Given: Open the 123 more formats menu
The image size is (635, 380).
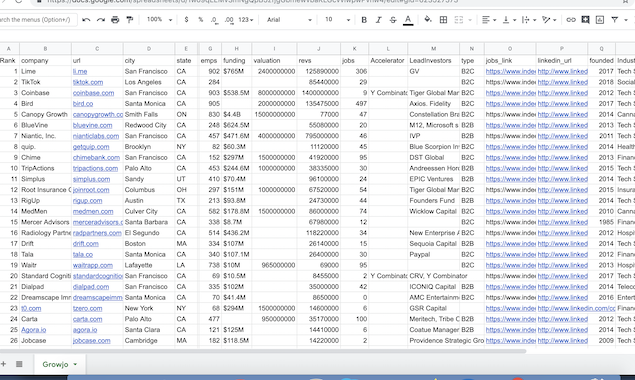Looking at the screenshot, I should point(245,19).
